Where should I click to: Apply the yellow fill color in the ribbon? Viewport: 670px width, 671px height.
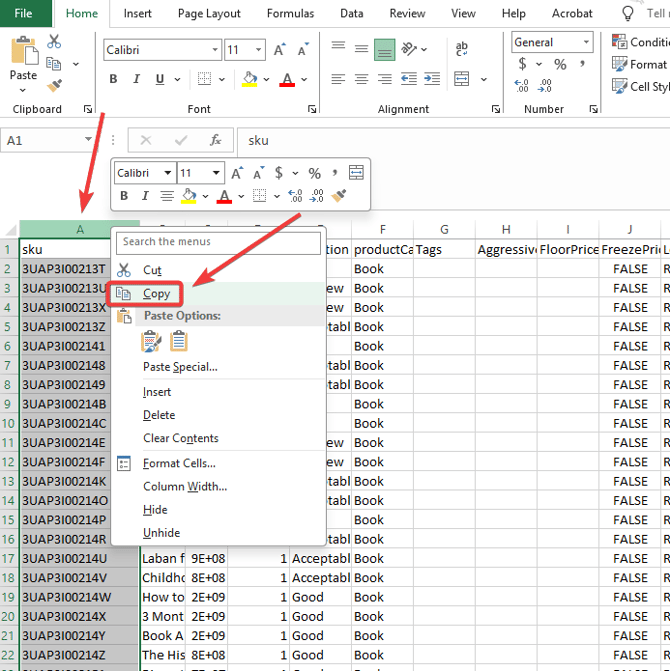click(x=250, y=80)
